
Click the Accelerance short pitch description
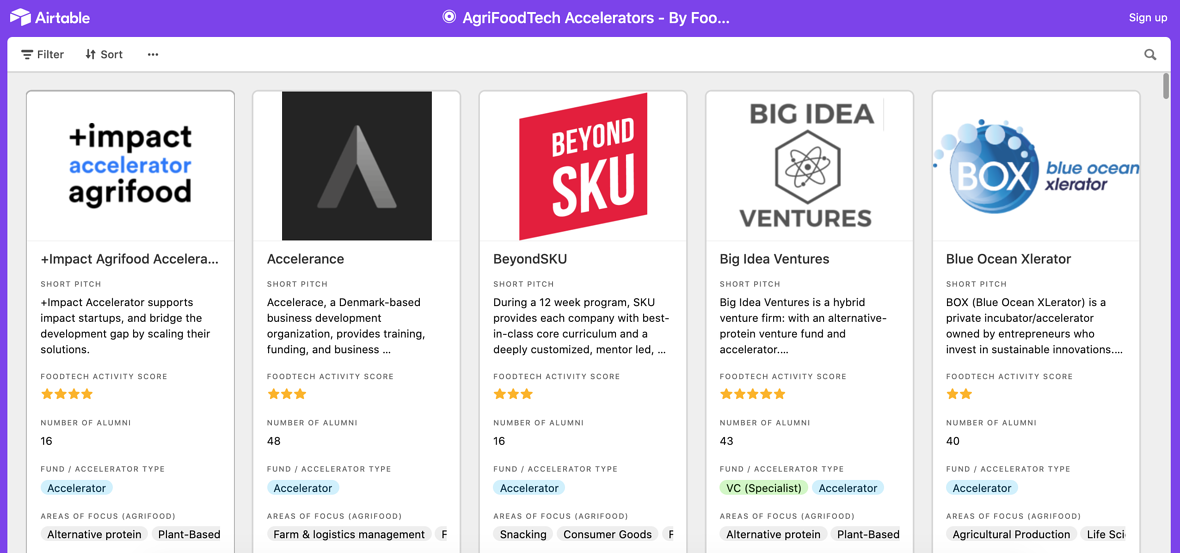click(347, 326)
